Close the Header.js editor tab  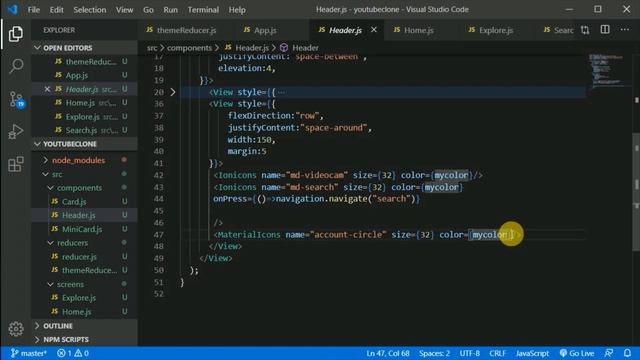[373, 30]
